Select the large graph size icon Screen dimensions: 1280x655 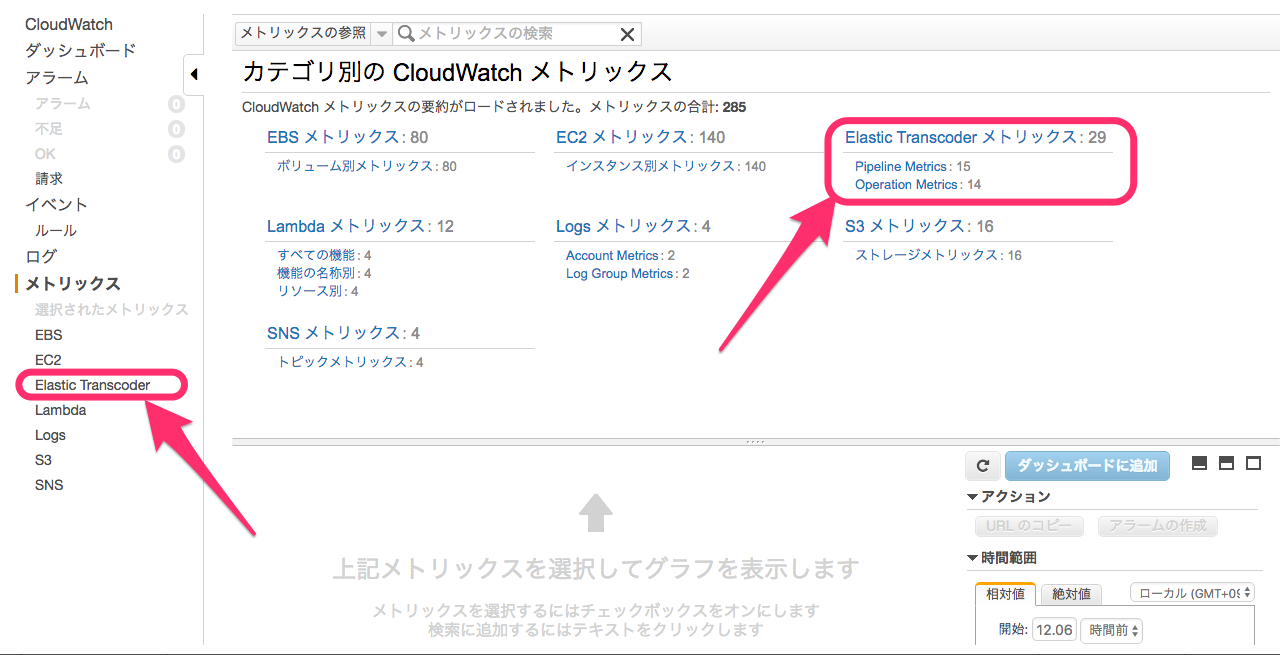(x=1253, y=463)
